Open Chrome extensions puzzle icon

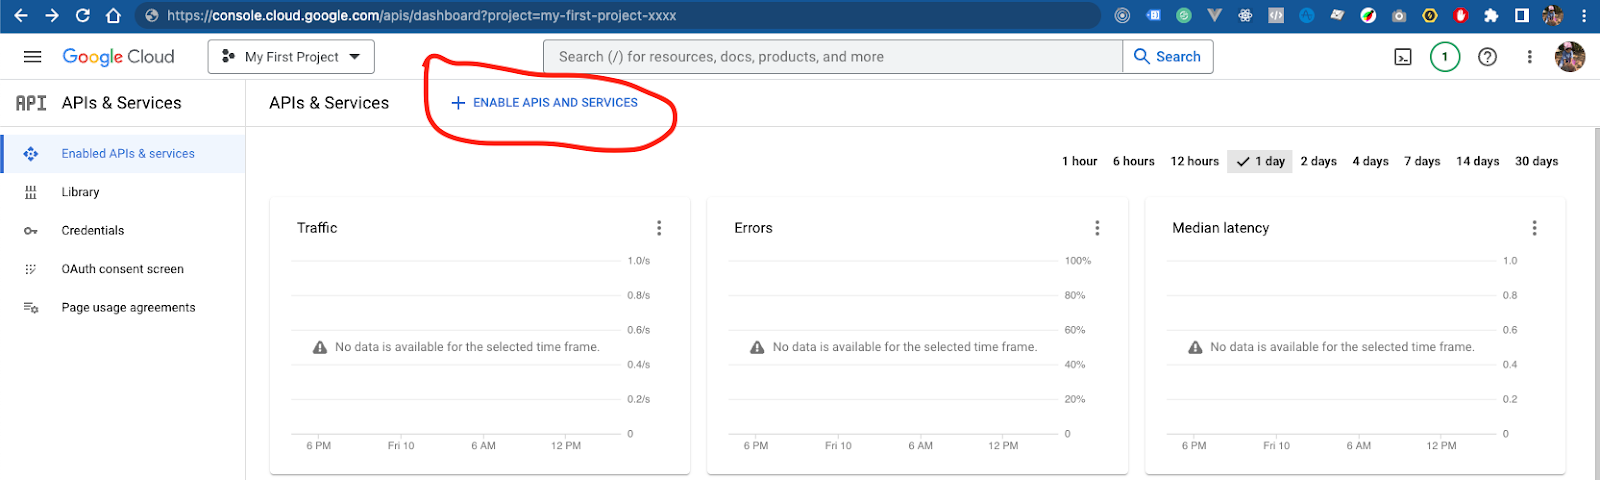1491,15
